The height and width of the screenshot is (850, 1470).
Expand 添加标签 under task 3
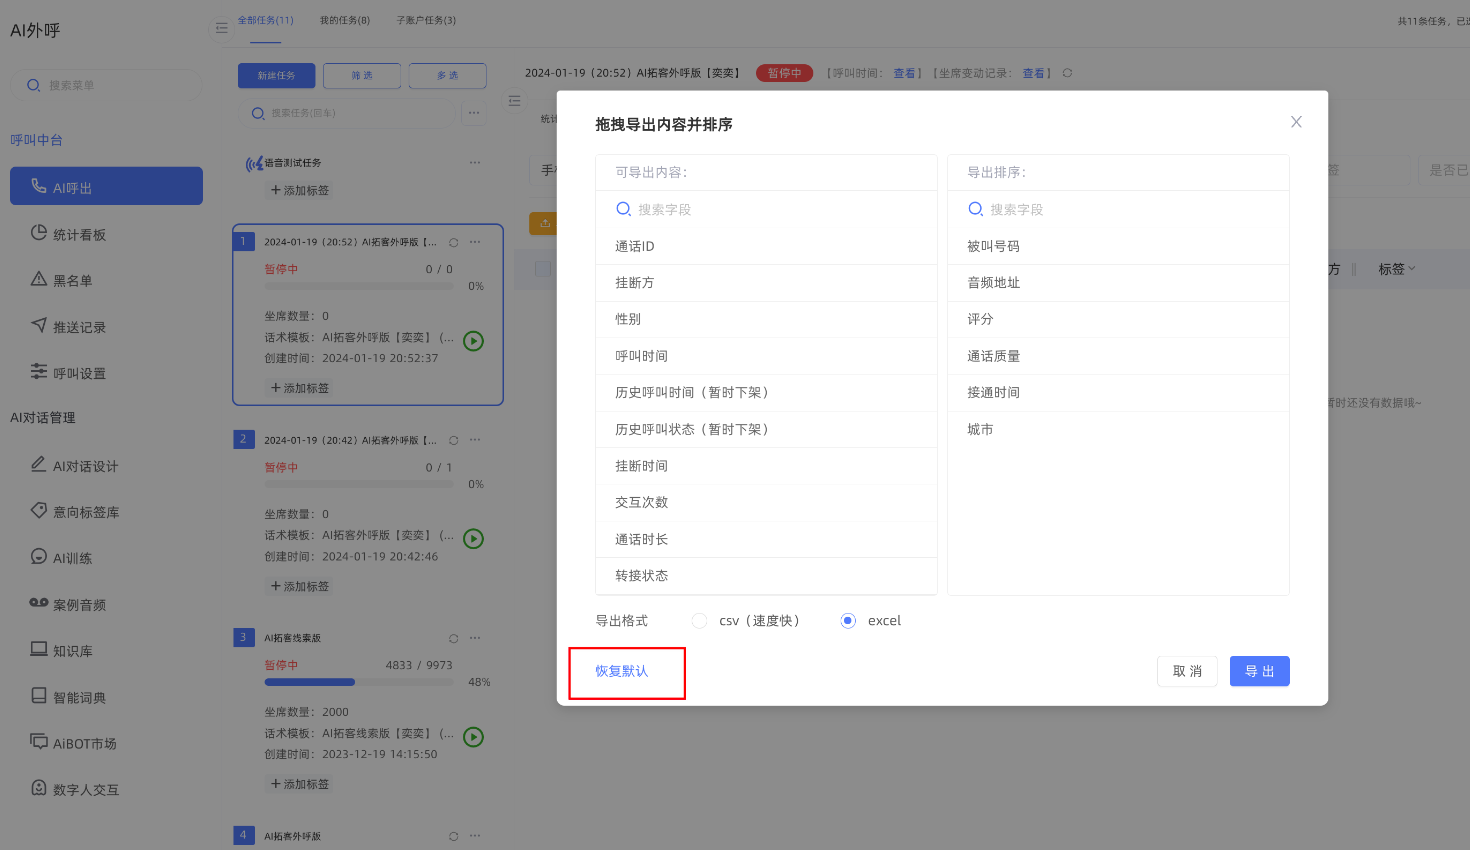(x=300, y=784)
